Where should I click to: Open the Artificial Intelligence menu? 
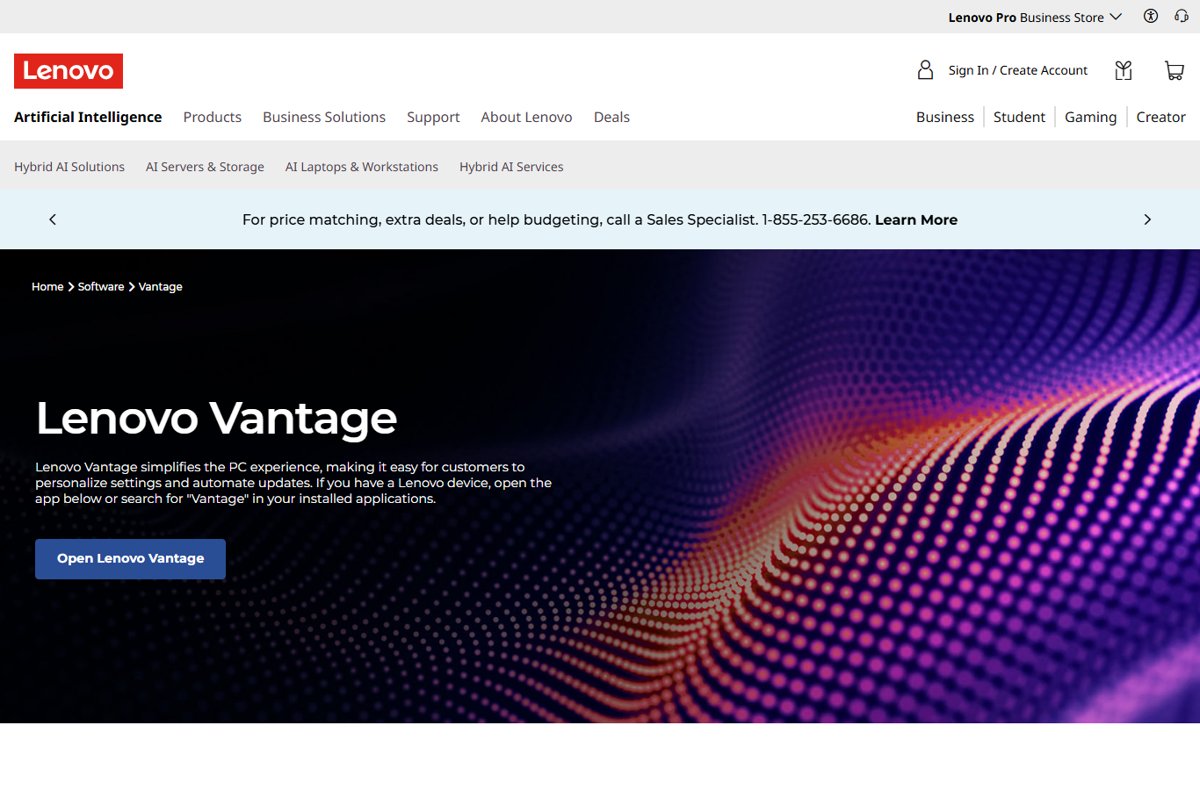88,117
